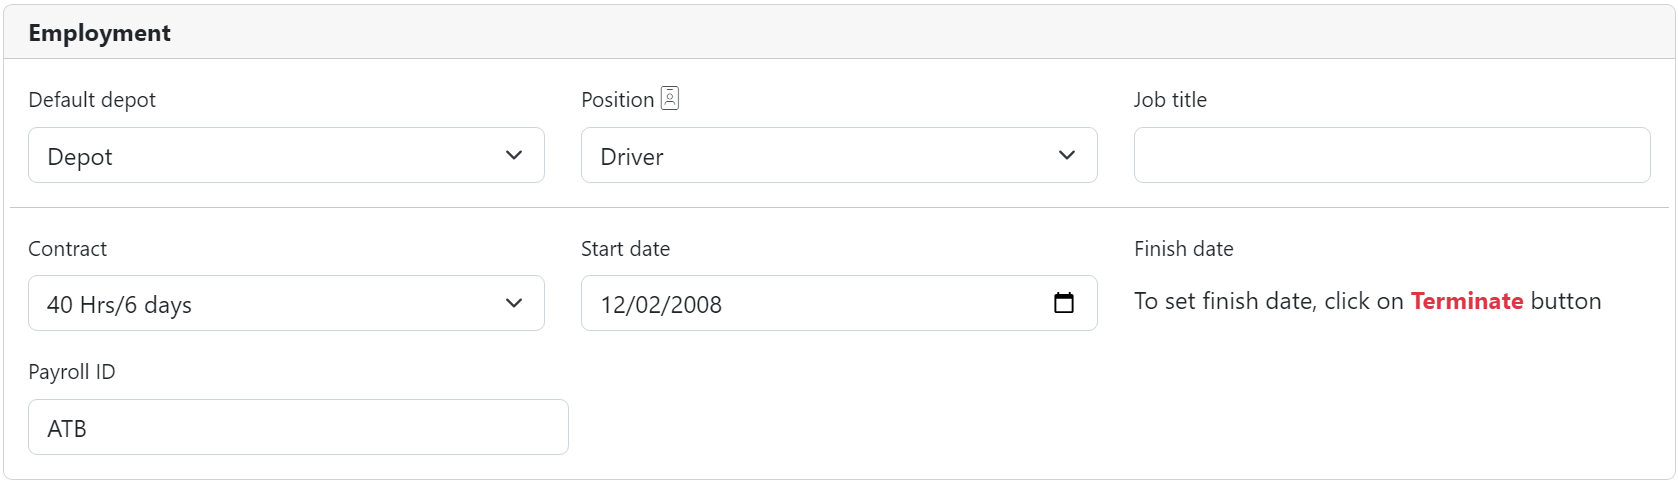This screenshot has height=482, width=1678.
Task: Click the Default depot label
Action: pyautogui.click(x=92, y=100)
